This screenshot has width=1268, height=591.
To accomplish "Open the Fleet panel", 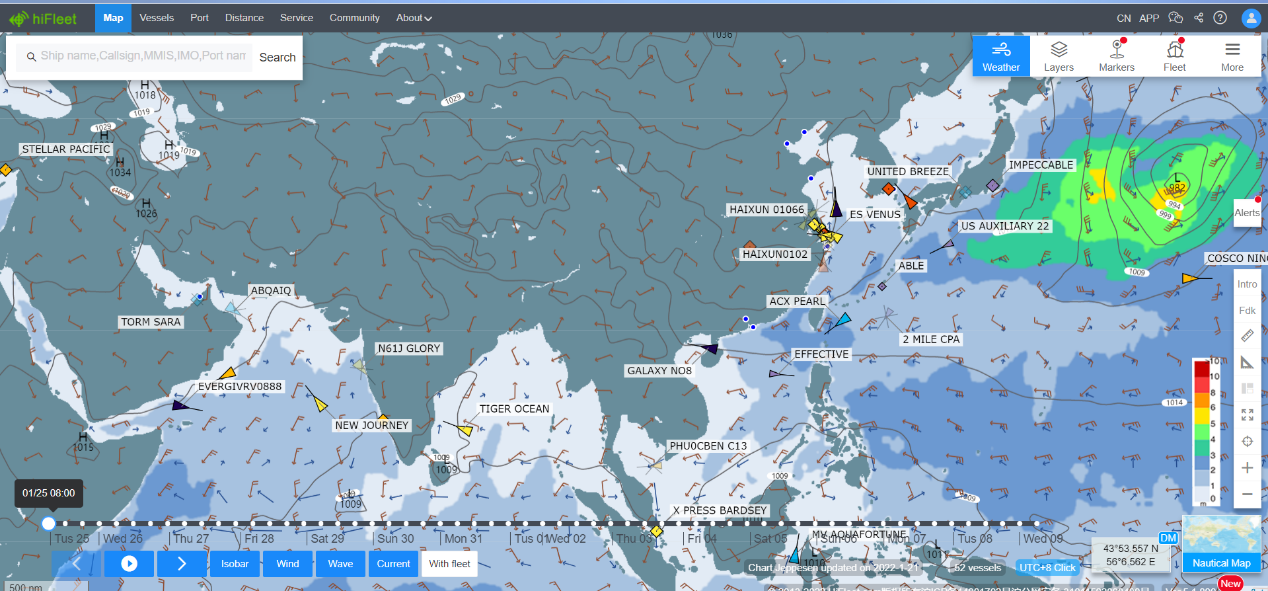I will 1175,56.
